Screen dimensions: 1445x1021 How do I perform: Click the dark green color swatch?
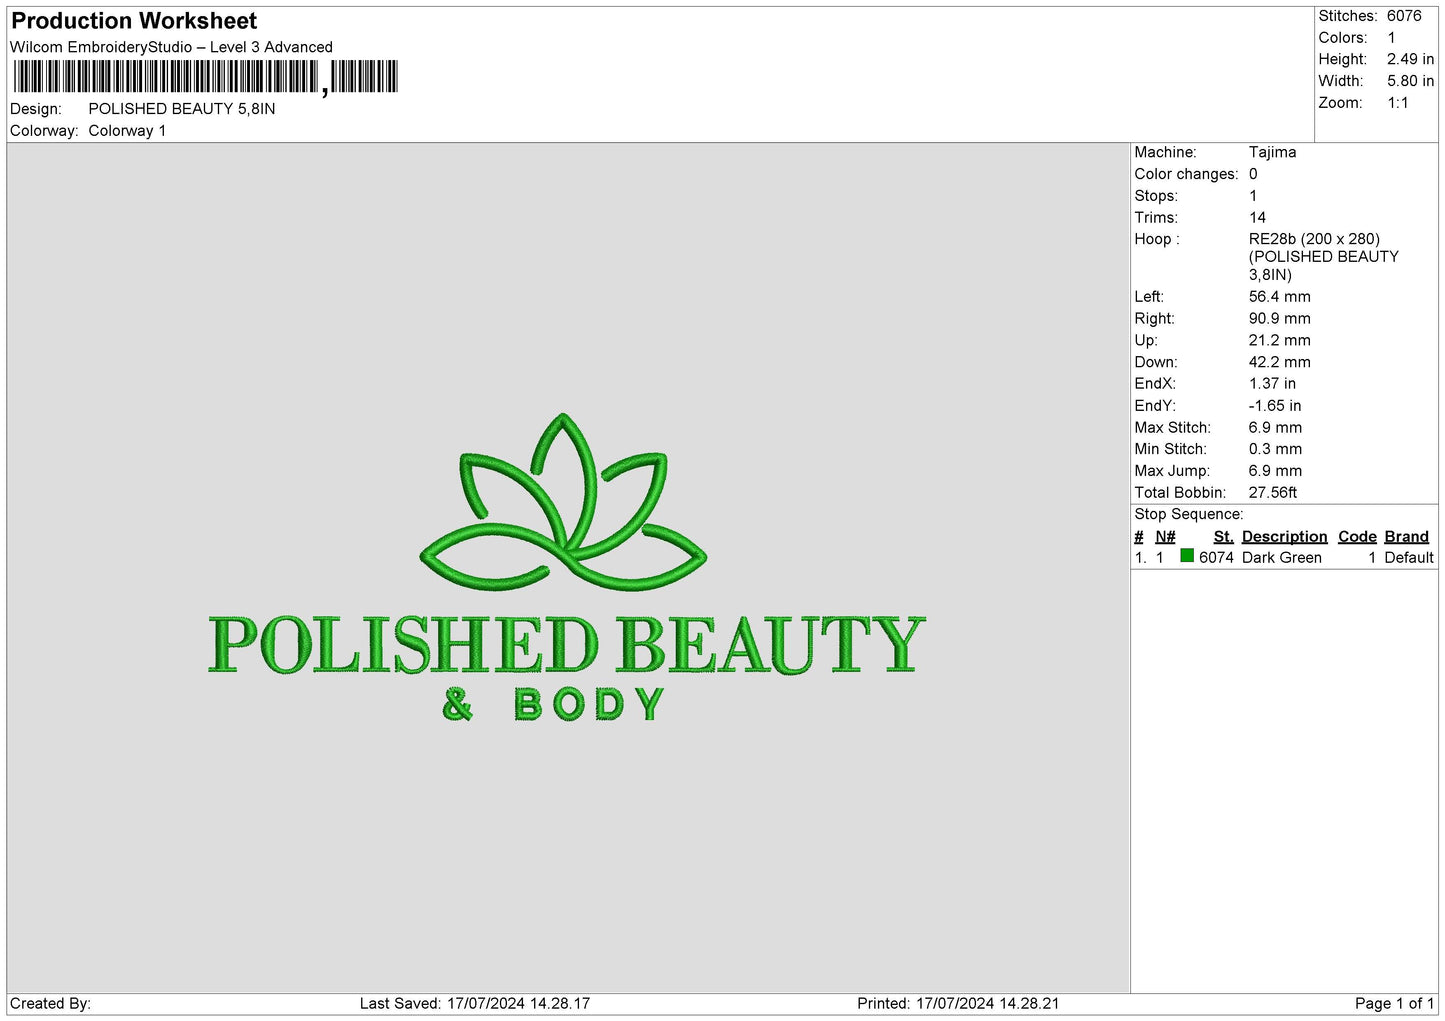pyautogui.click(x=1187, y=556)
